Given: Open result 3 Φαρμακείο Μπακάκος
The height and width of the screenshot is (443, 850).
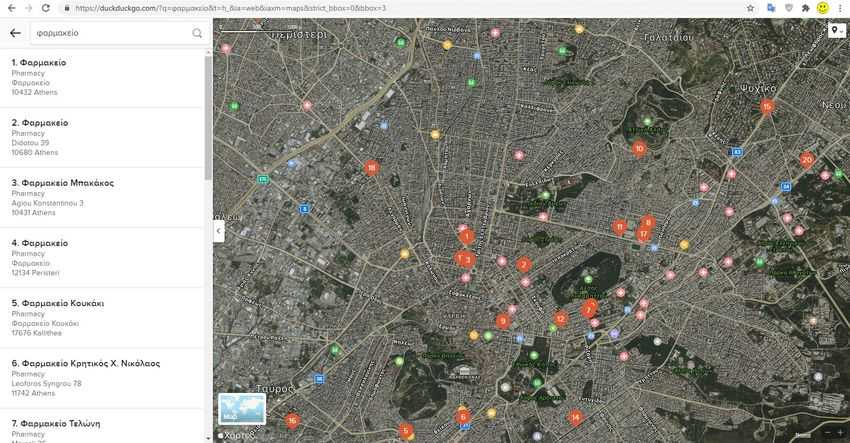Looking at the screenshot, I should click(102, 197).
